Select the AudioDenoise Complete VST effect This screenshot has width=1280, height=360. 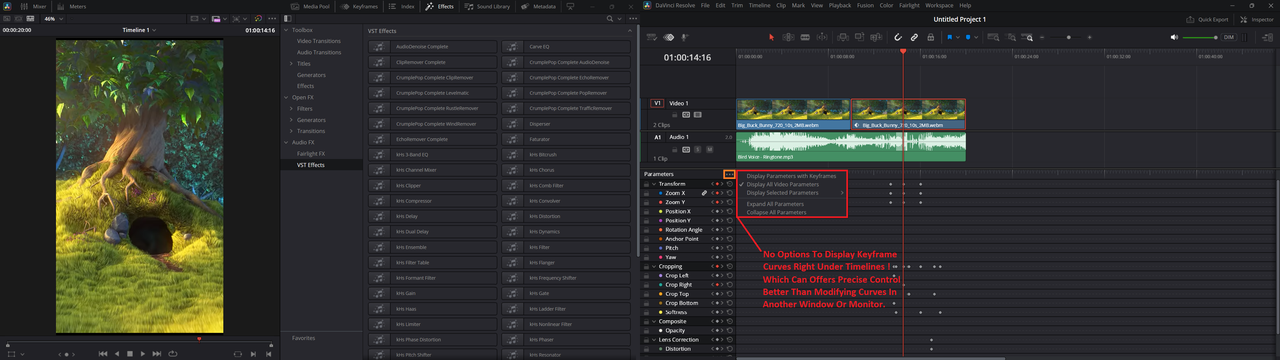click(x=432, y=47)
